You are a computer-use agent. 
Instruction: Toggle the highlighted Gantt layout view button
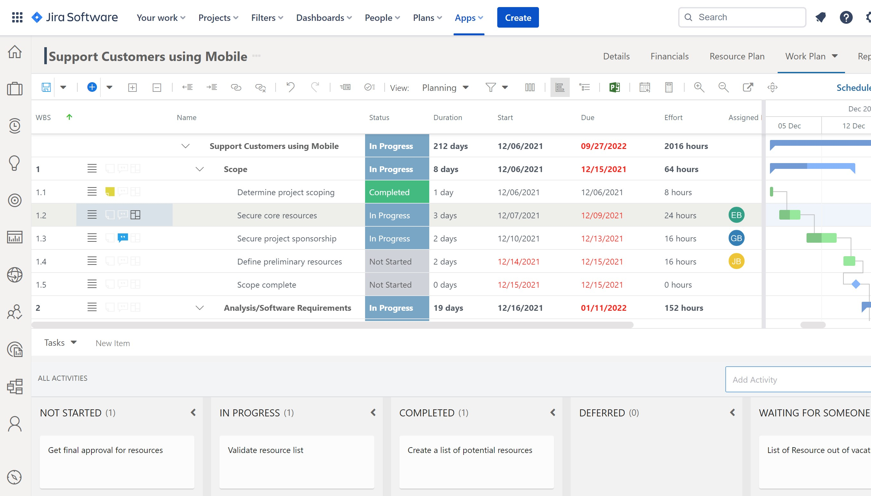(560, 88)
